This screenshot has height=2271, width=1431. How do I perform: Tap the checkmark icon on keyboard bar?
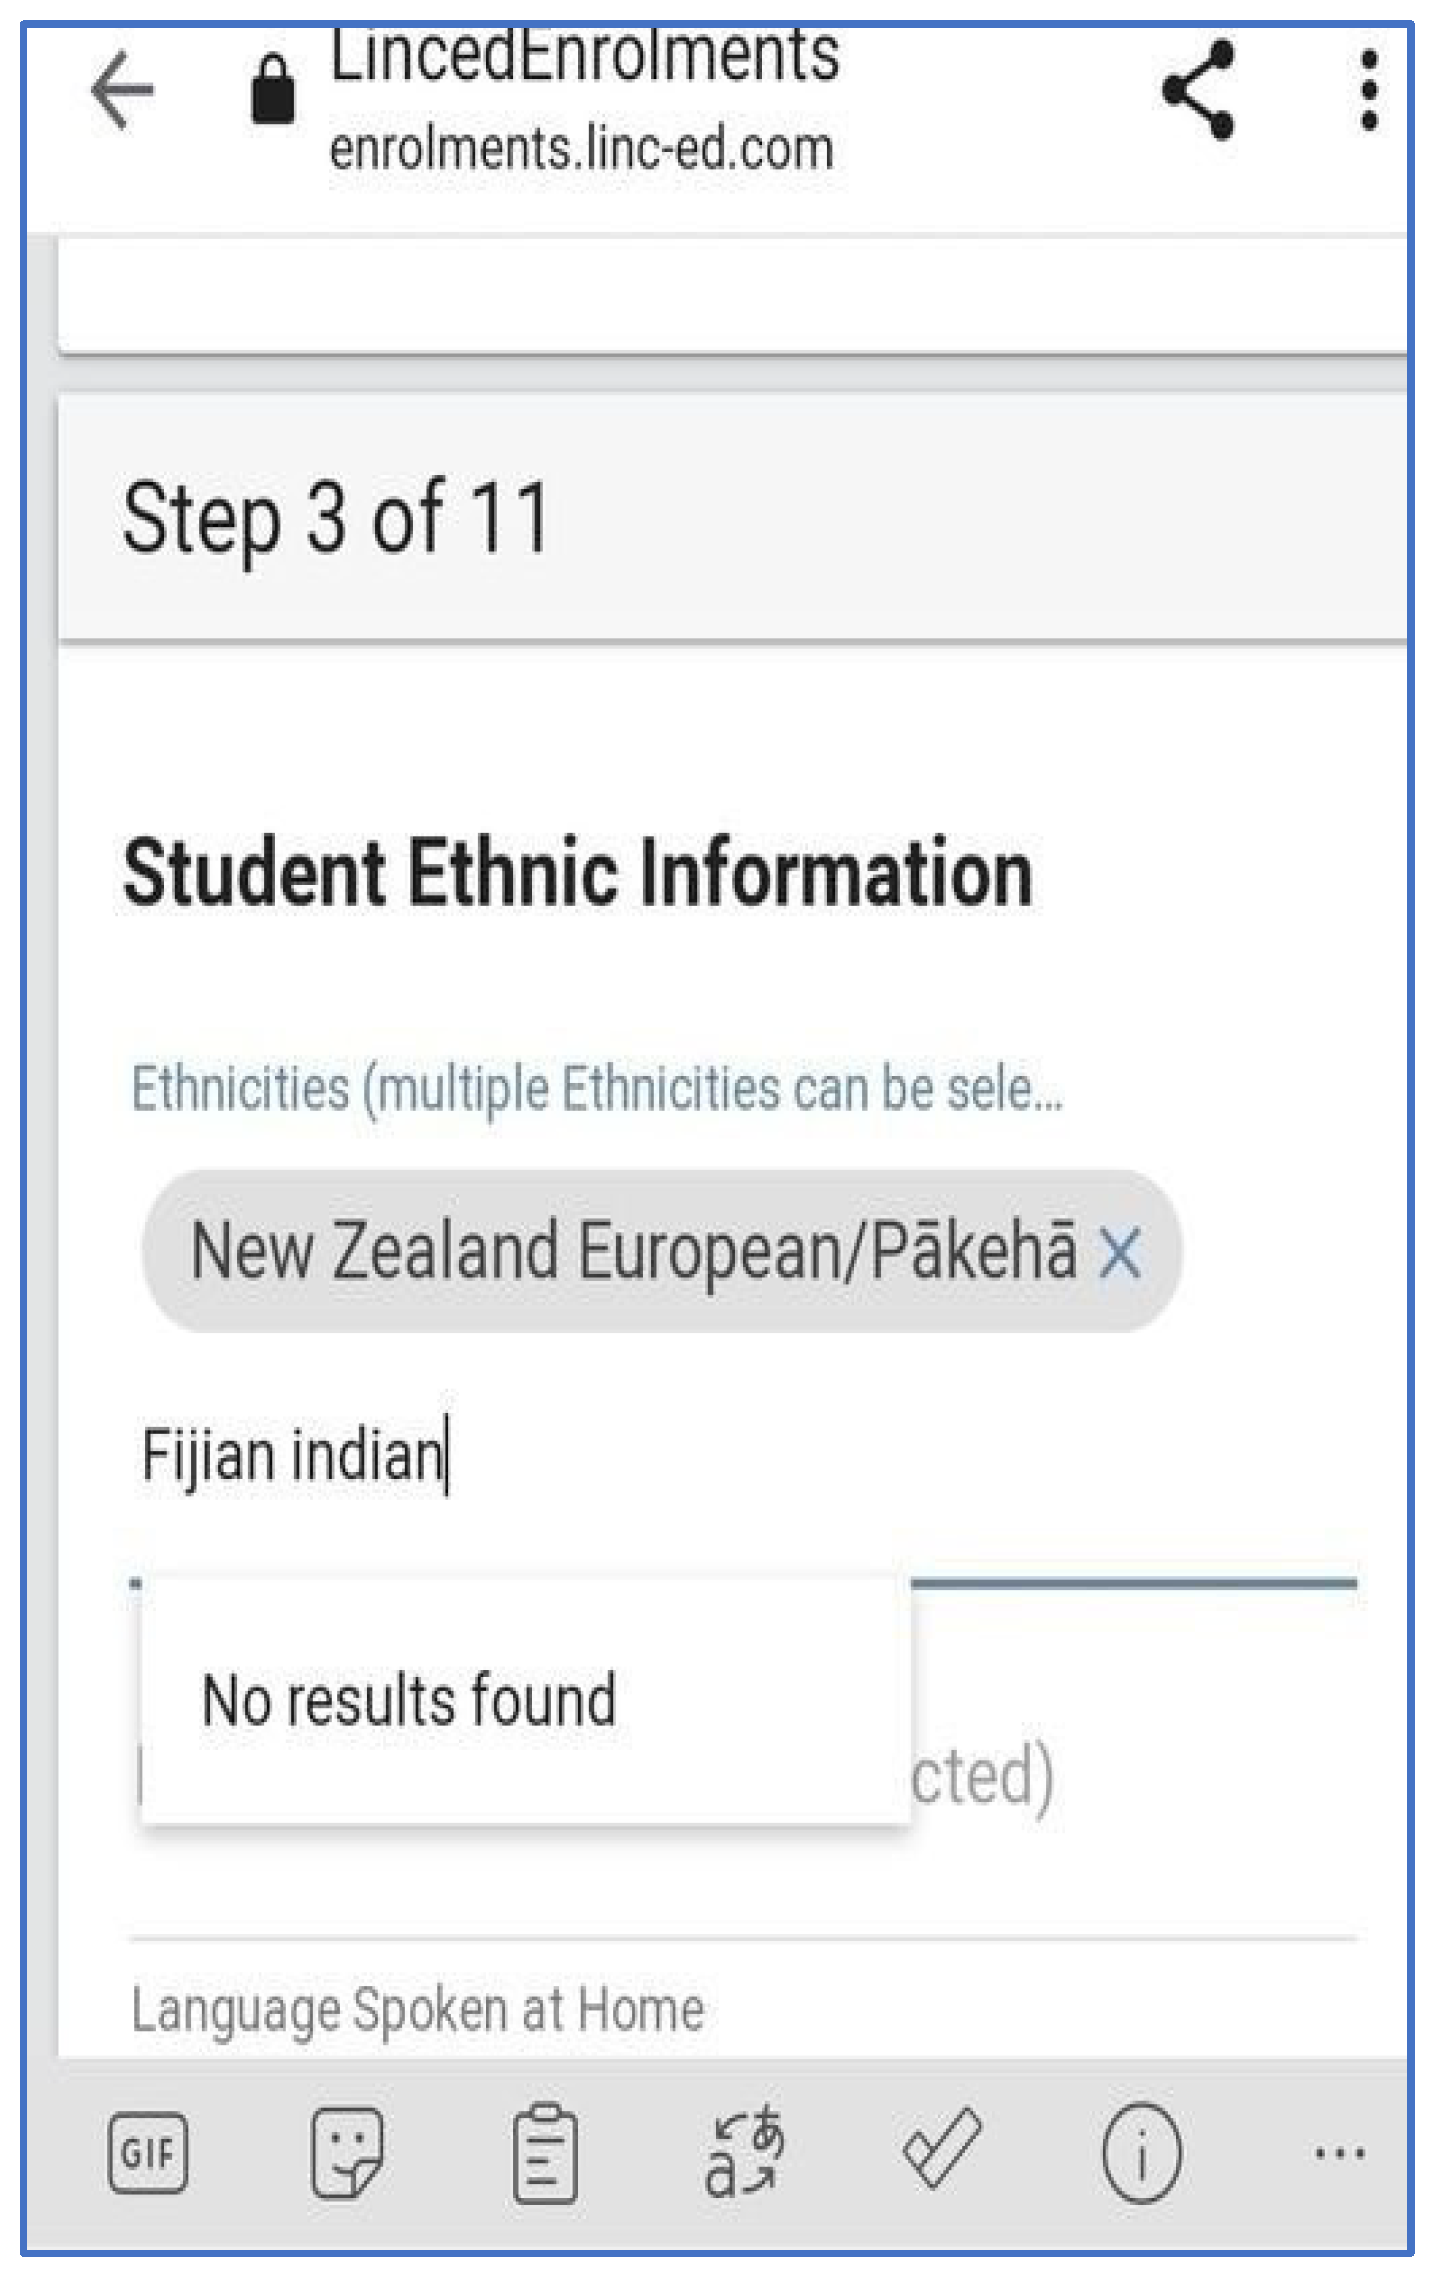[x=942, y=2148]
